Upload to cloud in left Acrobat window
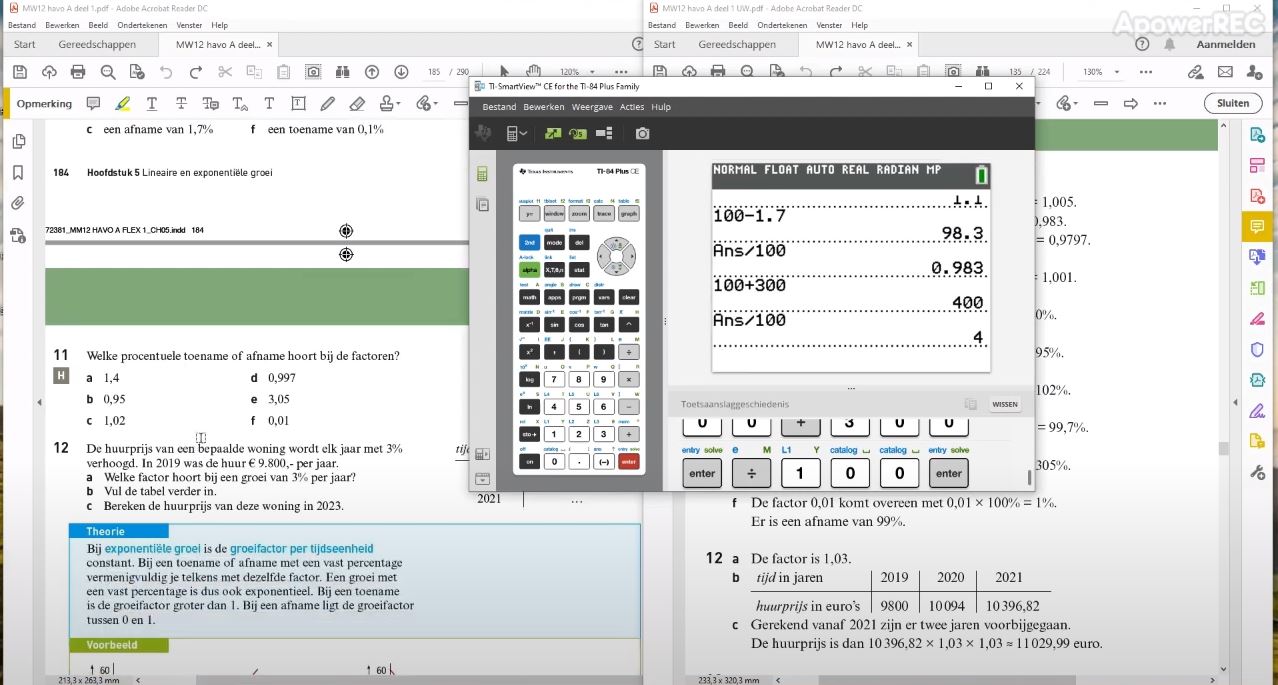The height and width of the screenshot is (685, 1278). (49, 71)
